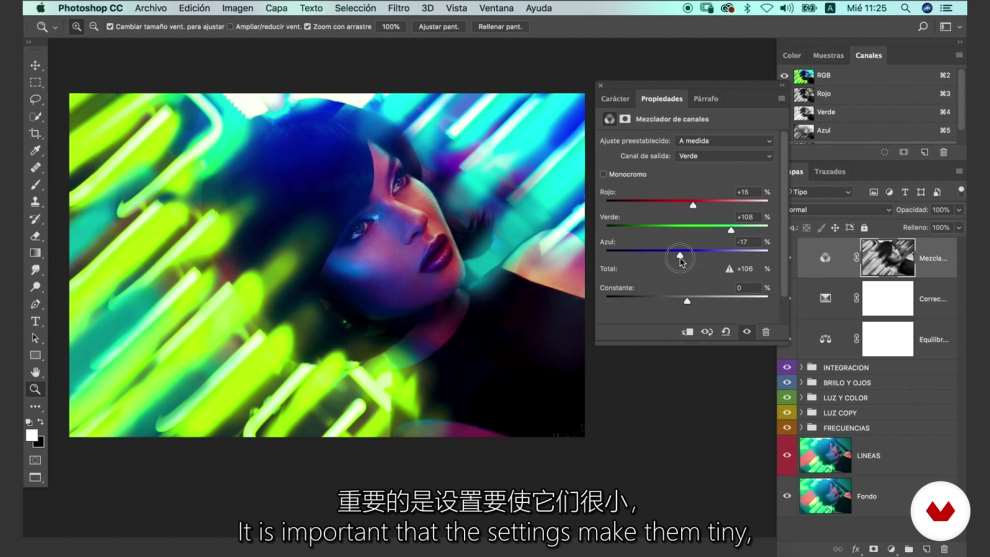The image size is (990, 557).
Task: Click the Rojo slider handle
Action: click(x=693, y=205)
